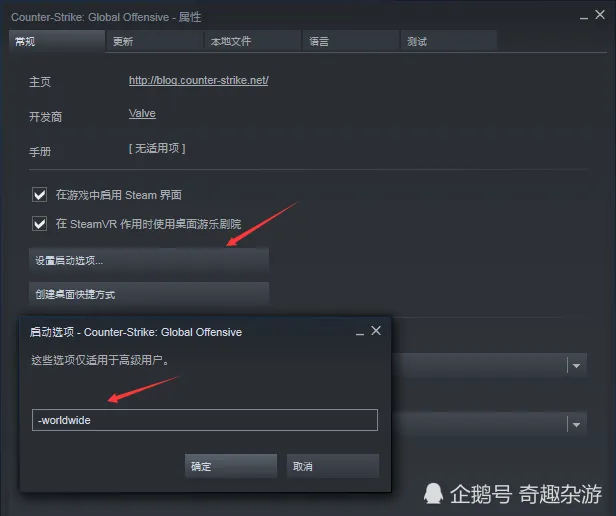Close the CS:GO properties window
This screenshot has width=616, height=516.
click(x=600, y=15)
